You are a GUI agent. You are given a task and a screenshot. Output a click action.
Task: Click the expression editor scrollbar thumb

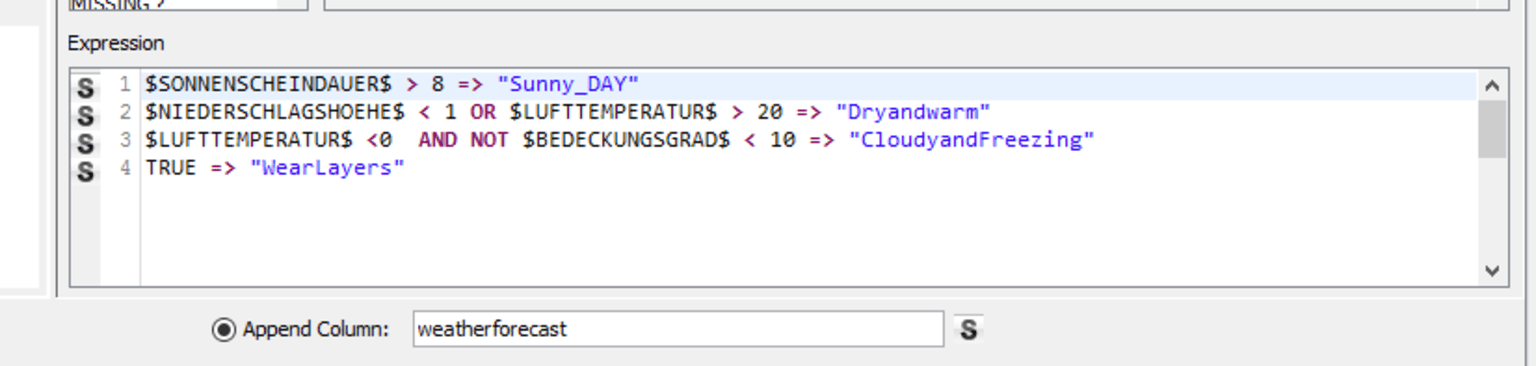tap(1492, 129)
